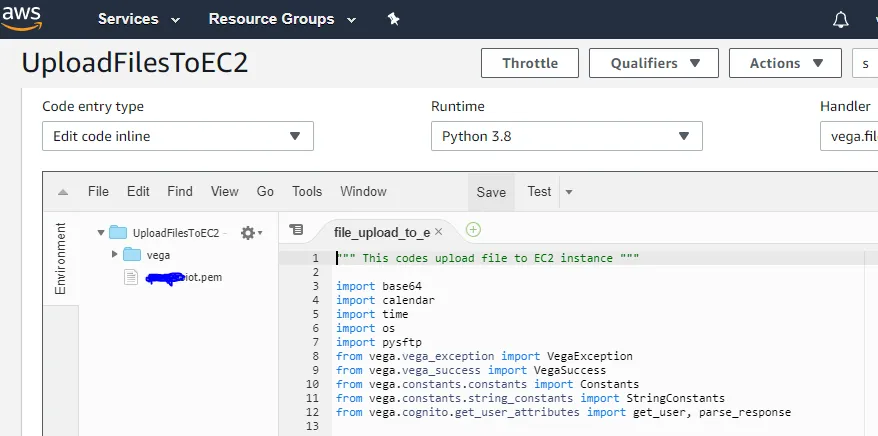Open the File menu
The height and width of the screenshot is (436, 878).
pos(98,192)
